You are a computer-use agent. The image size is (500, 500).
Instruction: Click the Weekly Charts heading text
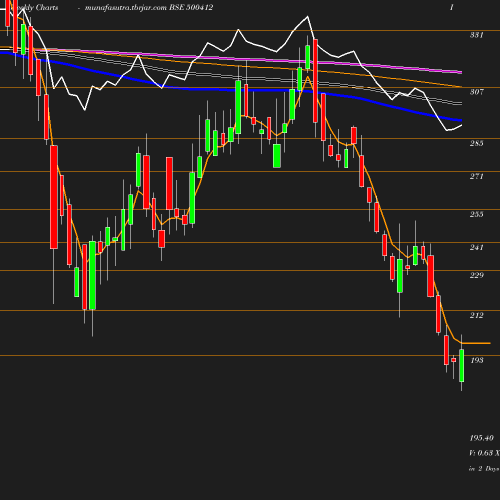click(x=35, y=8)
